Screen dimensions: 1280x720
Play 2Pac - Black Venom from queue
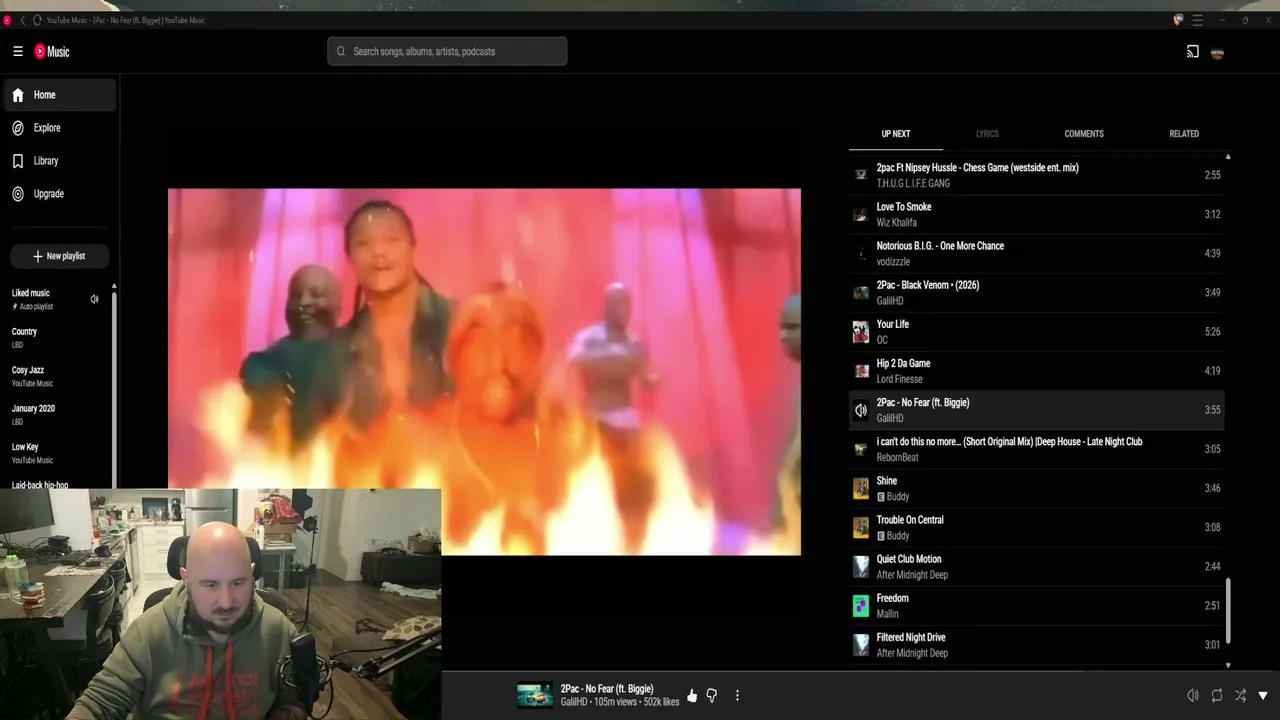(x=1036, y=292)
